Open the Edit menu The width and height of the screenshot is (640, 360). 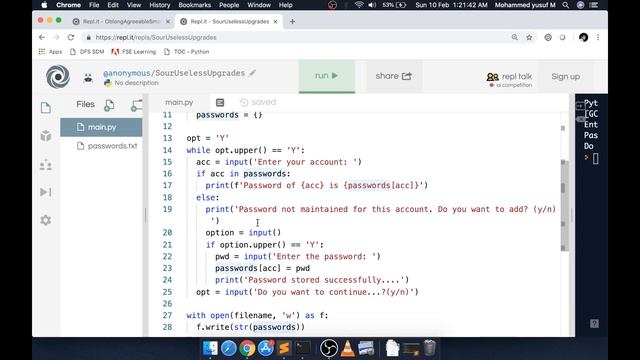[113, 5]
